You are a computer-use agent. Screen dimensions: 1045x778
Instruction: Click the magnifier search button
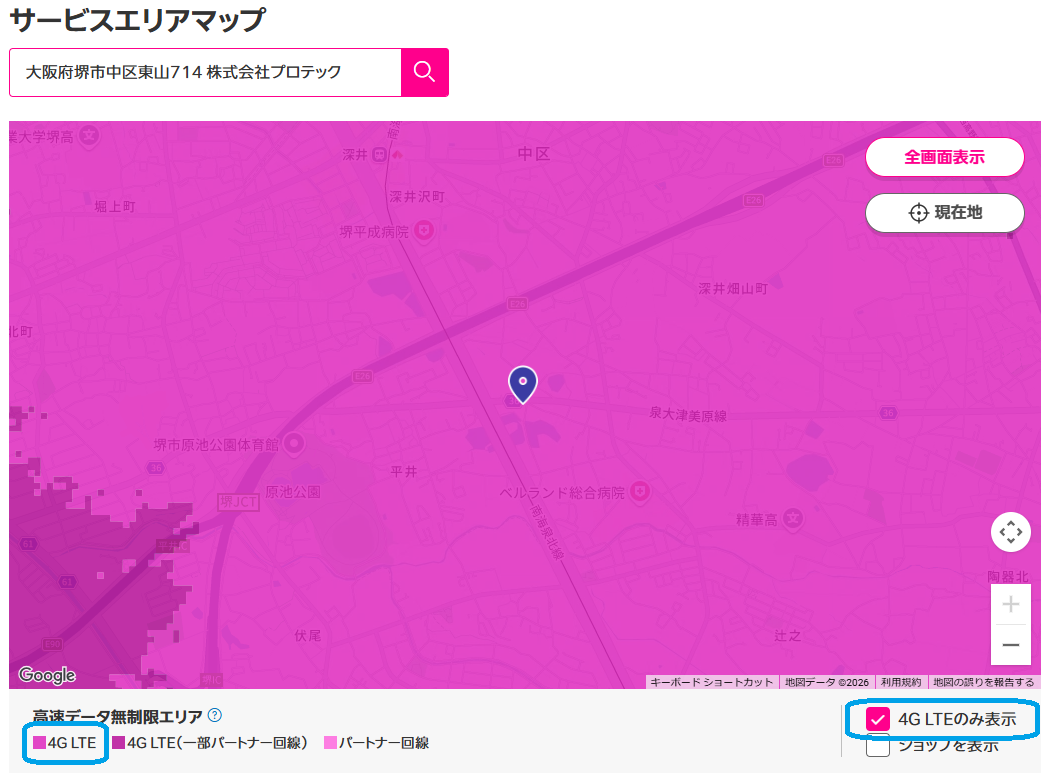425,72
